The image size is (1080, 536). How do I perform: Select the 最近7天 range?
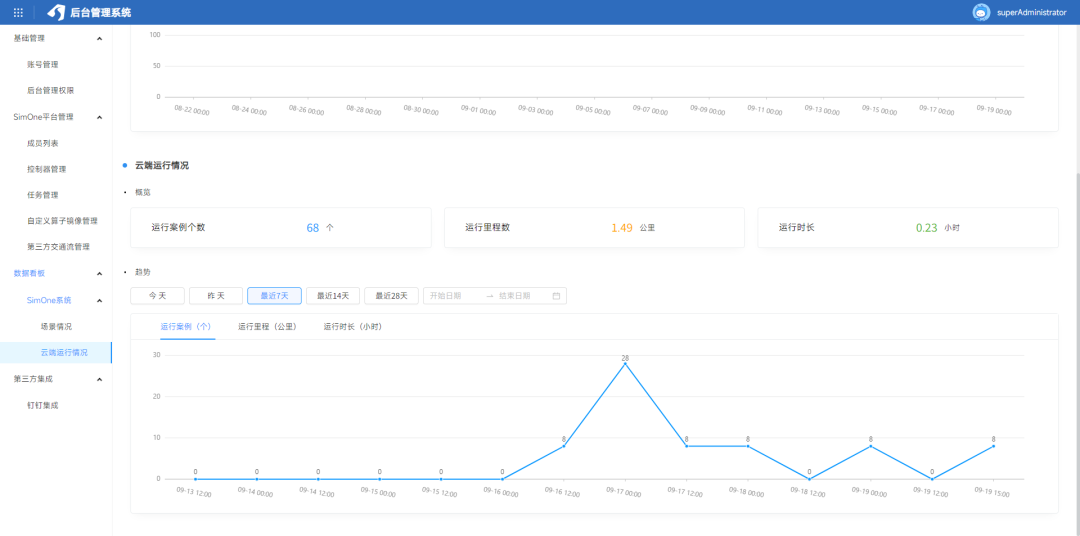274,296
